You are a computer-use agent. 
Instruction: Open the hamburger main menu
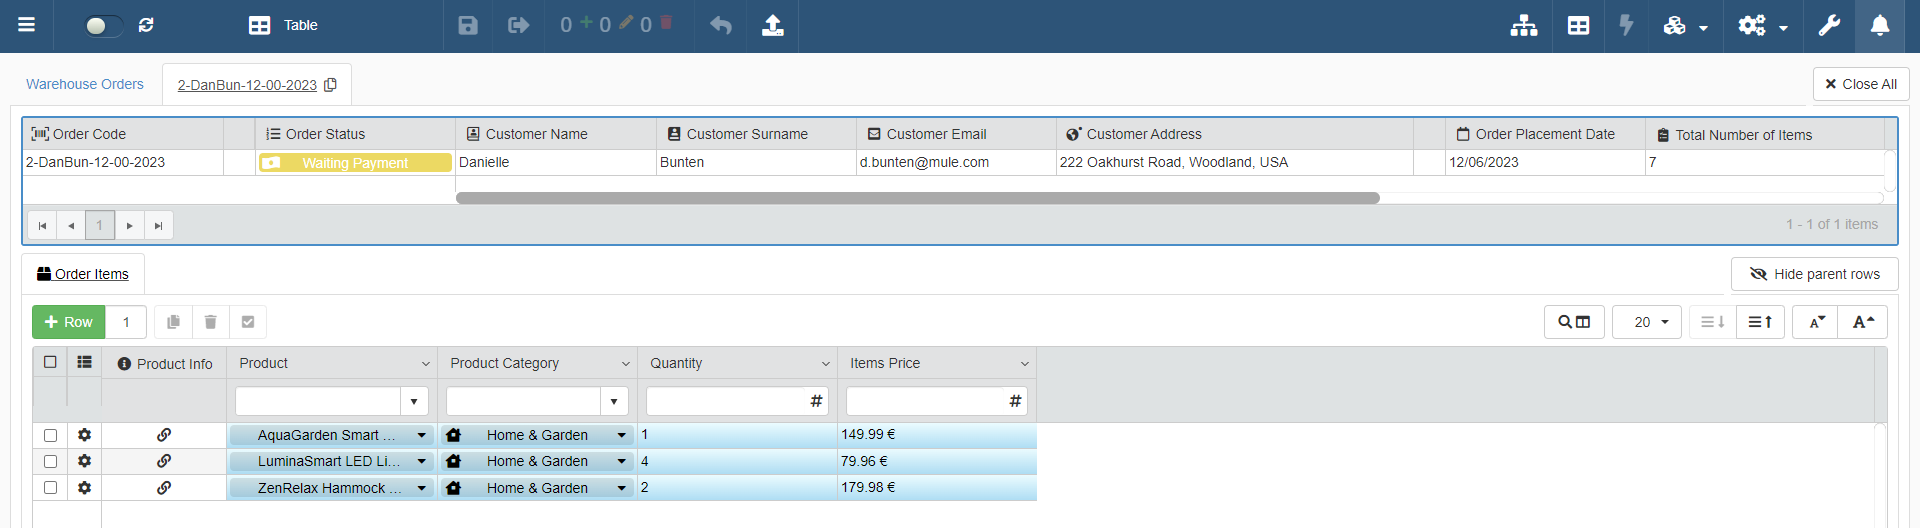(27, 25)
